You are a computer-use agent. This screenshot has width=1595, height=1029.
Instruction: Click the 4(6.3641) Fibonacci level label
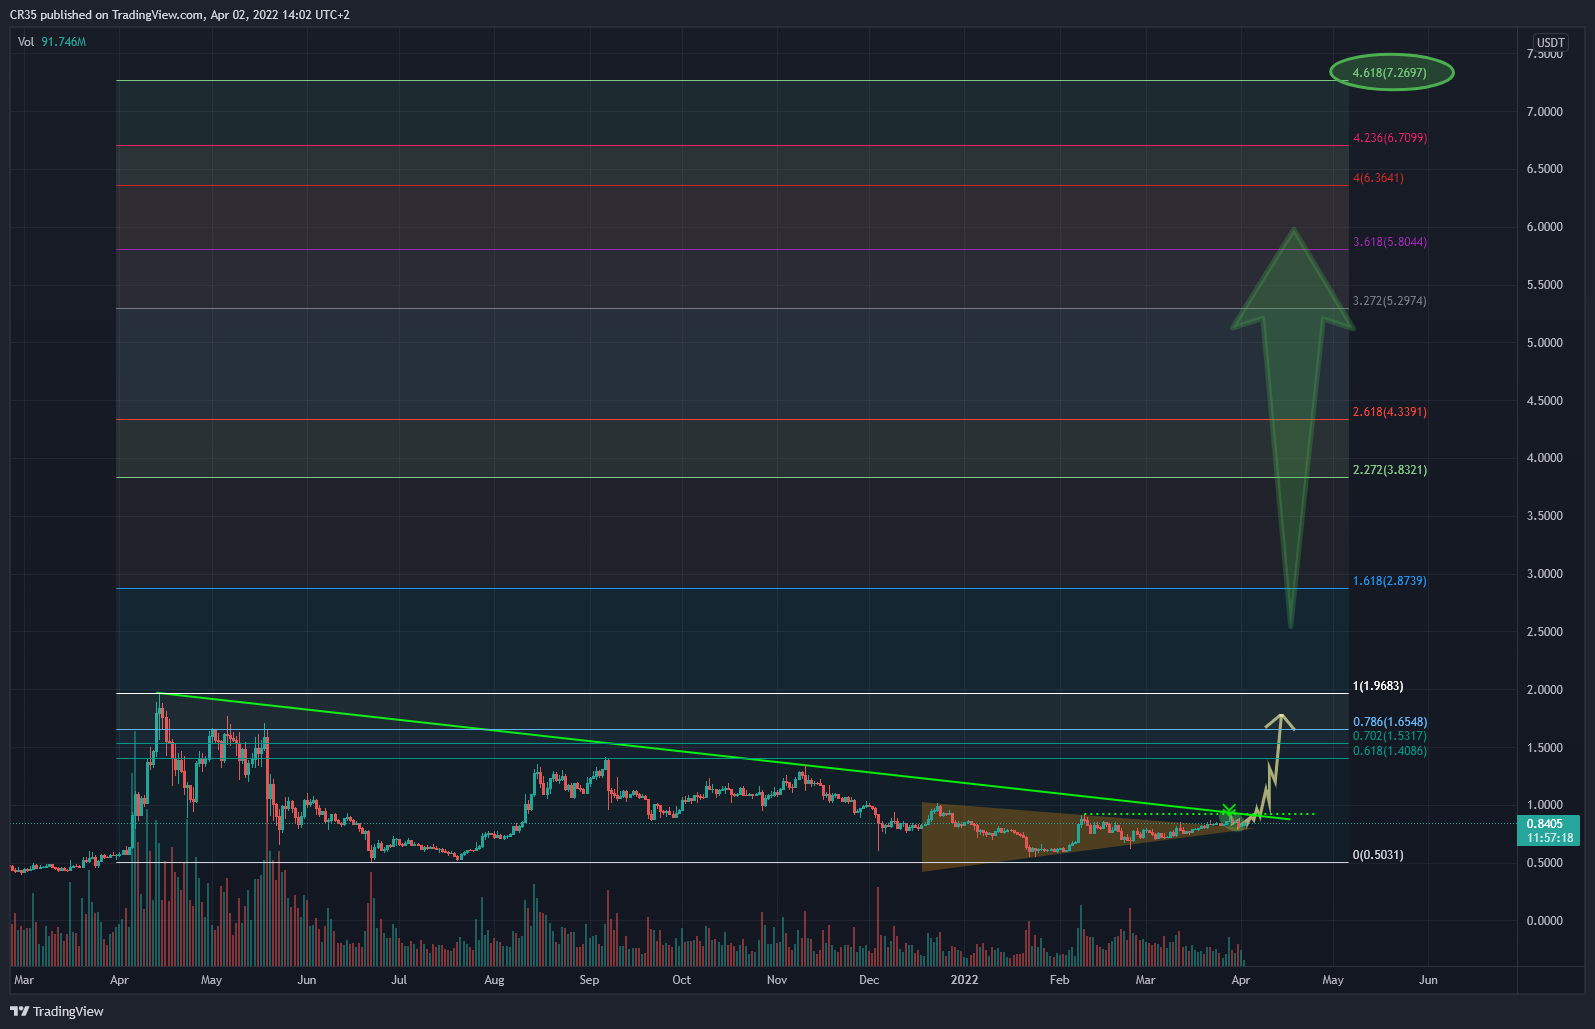(1378, 178)
